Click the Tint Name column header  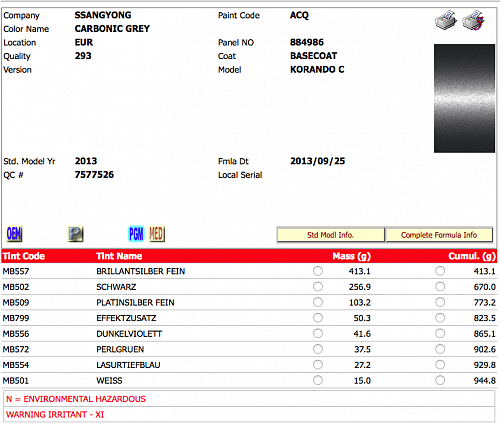tap(119, 256)
